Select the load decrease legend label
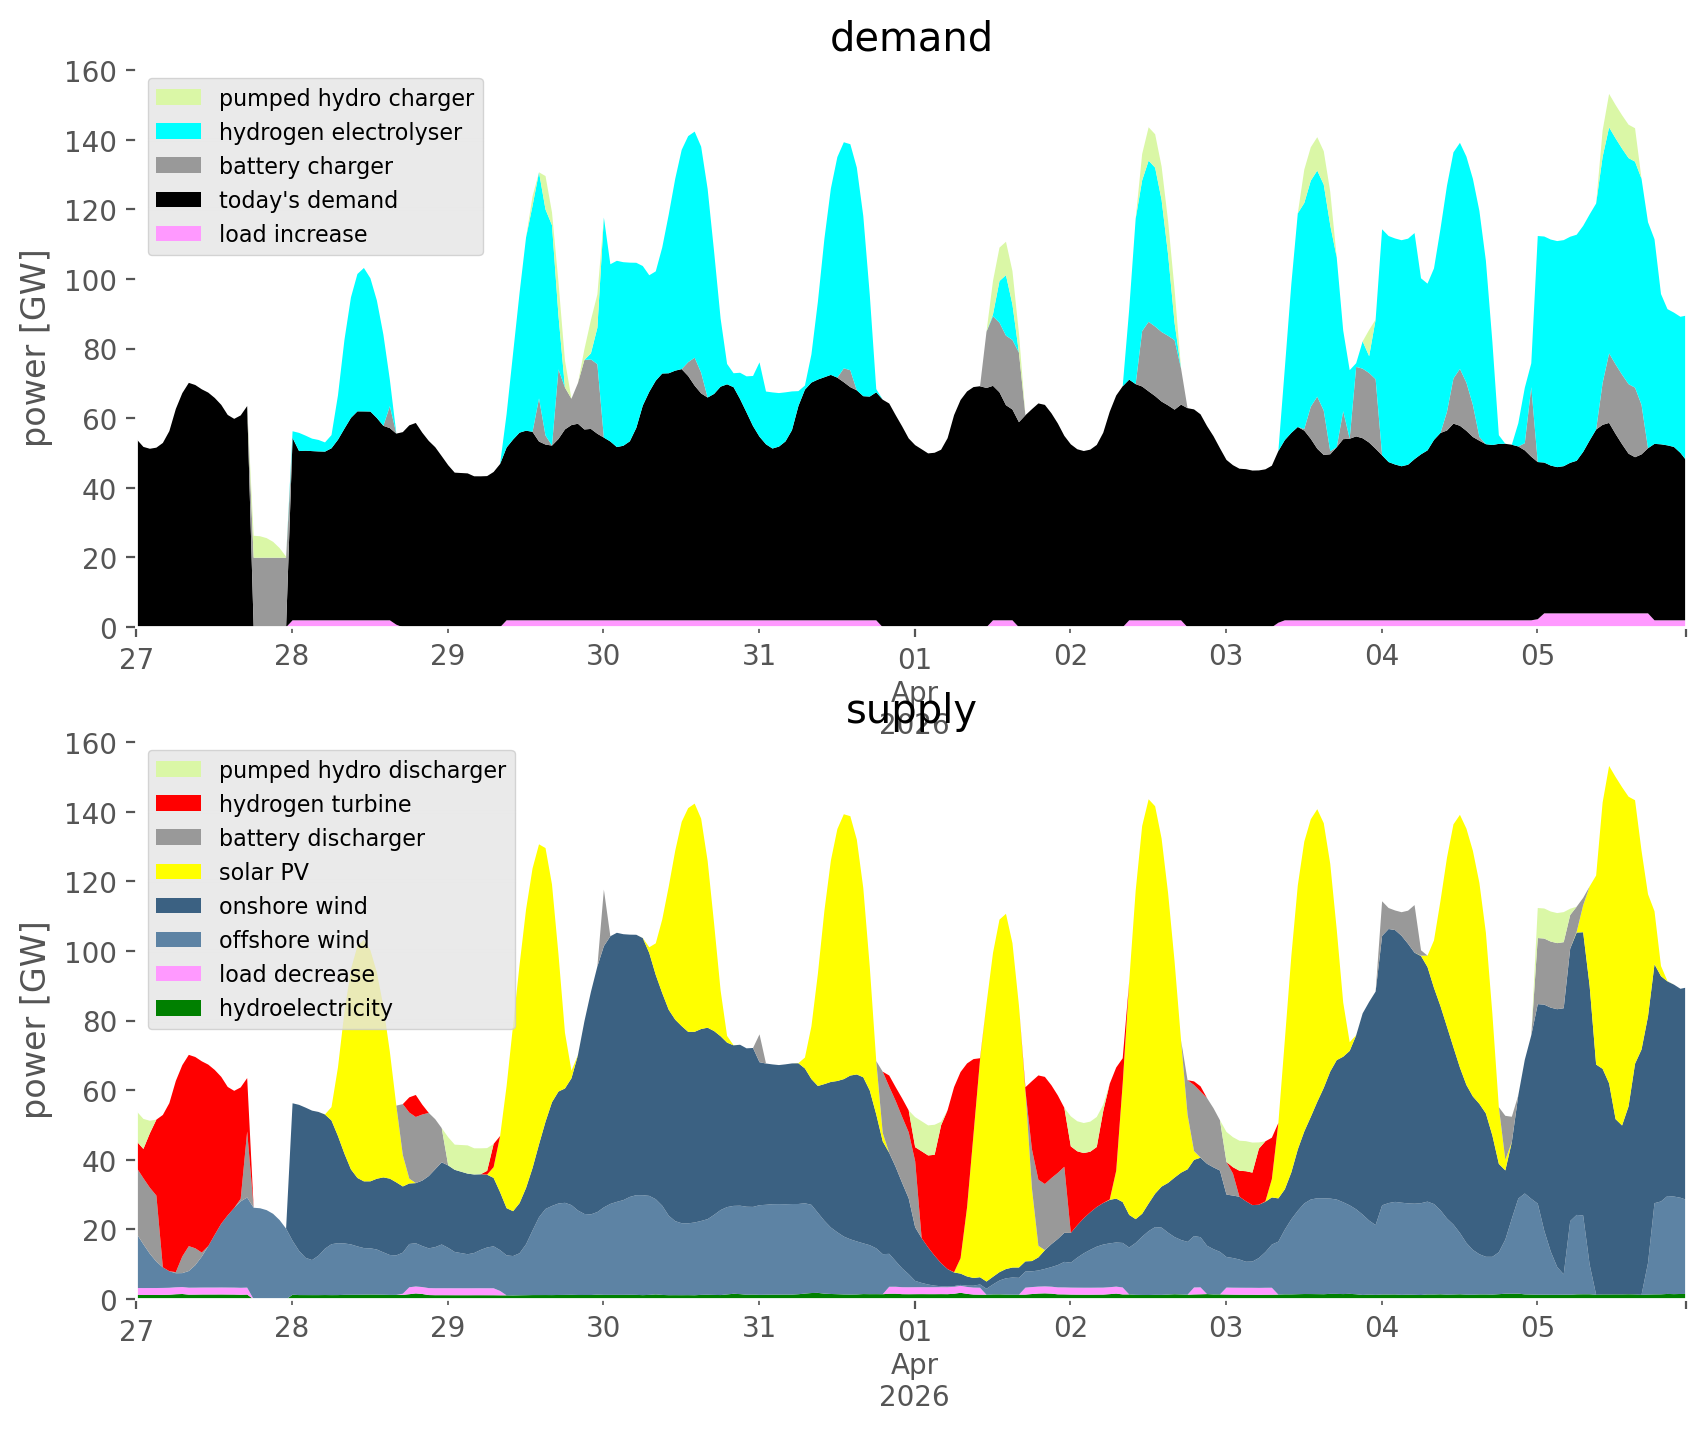This screenshot has height=1431, width=1706. 296,974
